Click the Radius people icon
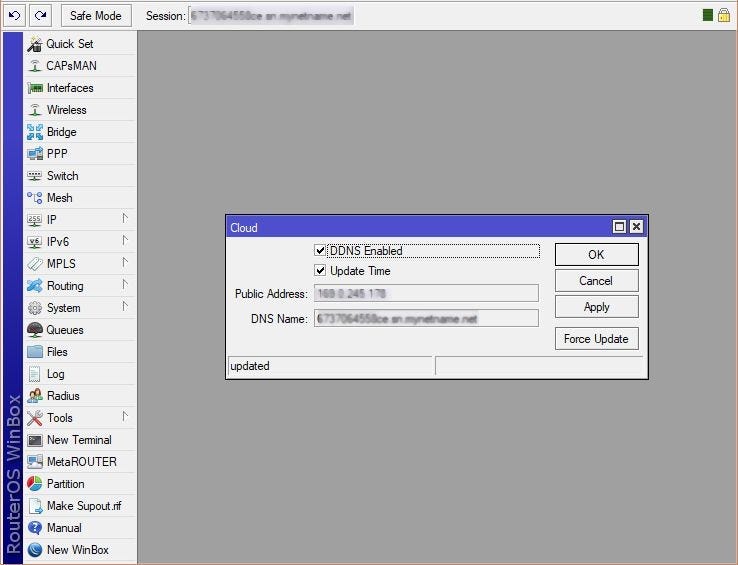738x565 pixels. click(35, 396)
